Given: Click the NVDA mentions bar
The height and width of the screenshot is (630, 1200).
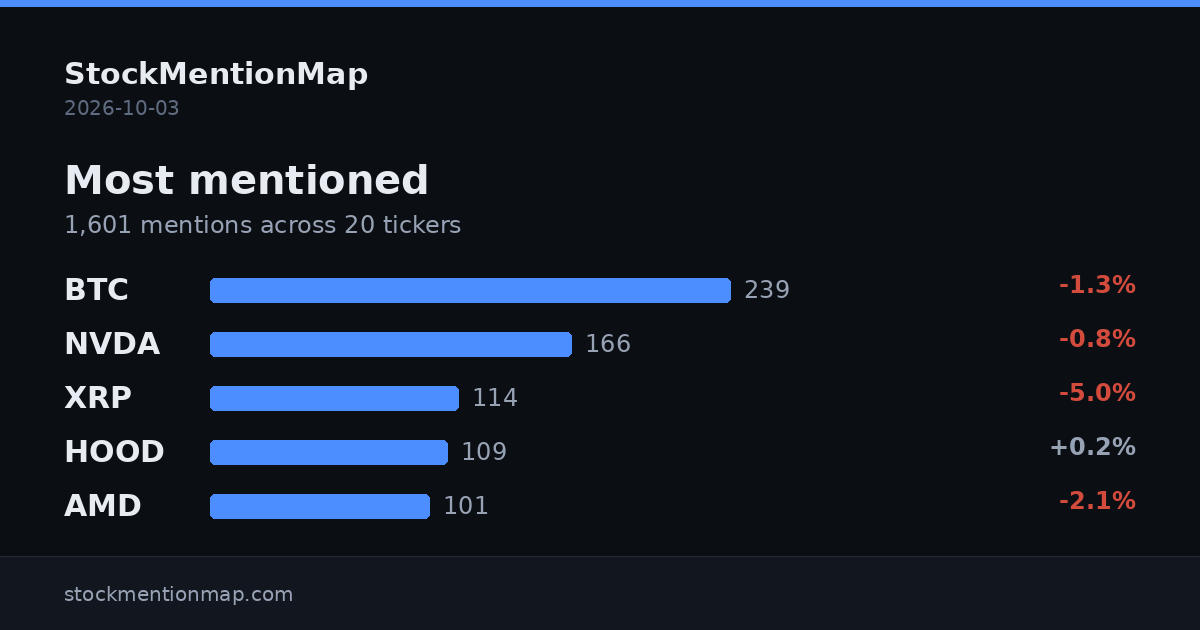Looking at the screenshot, I should [x=391, y=344].
